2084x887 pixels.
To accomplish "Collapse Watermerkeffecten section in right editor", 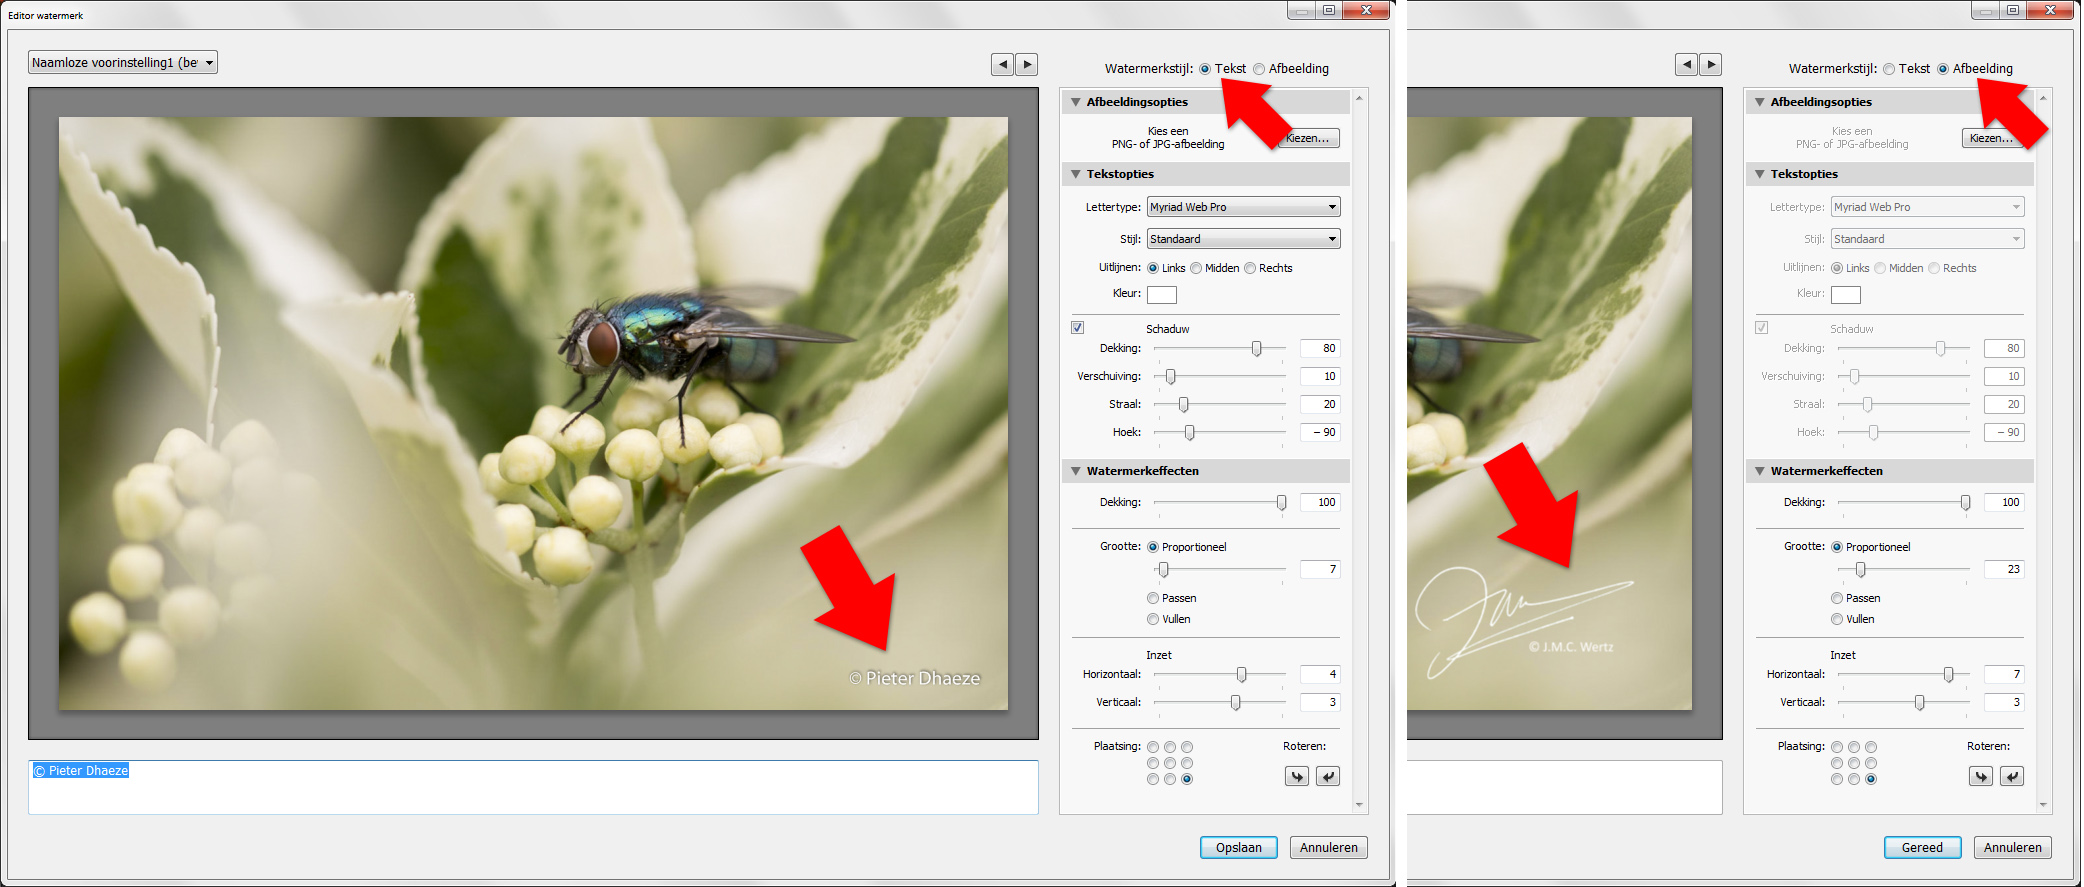I will [1760, 471].
